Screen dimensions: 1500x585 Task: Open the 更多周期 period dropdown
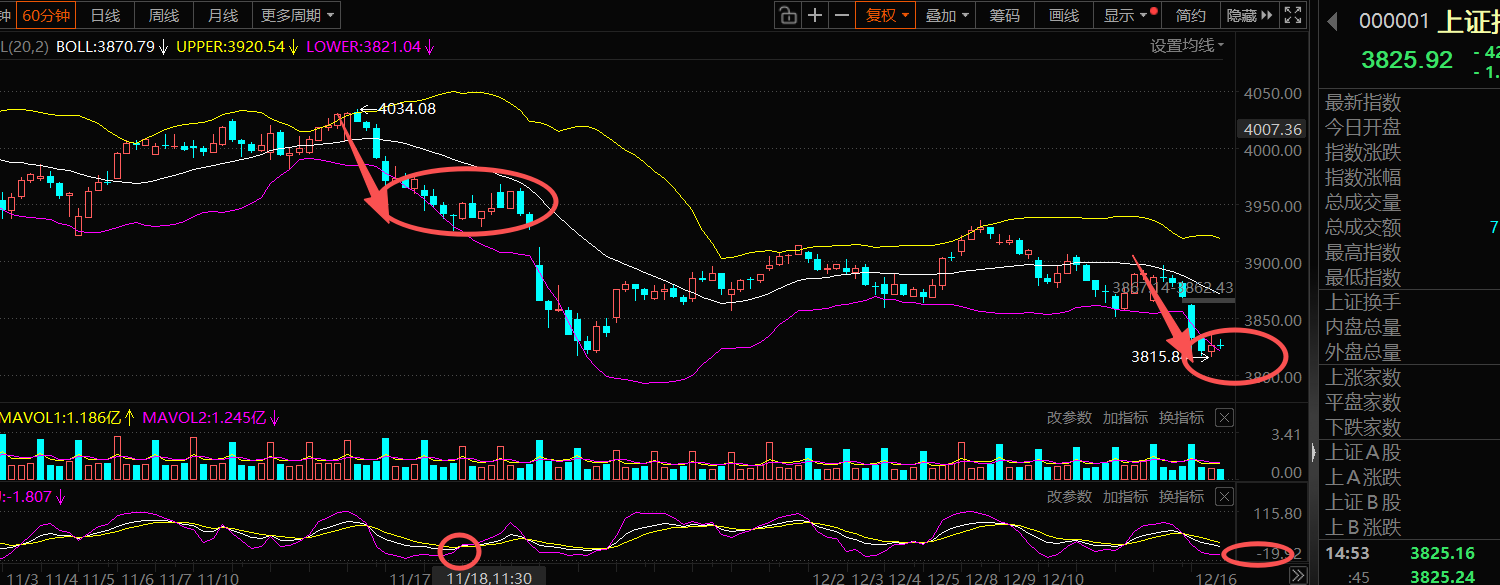299,15
